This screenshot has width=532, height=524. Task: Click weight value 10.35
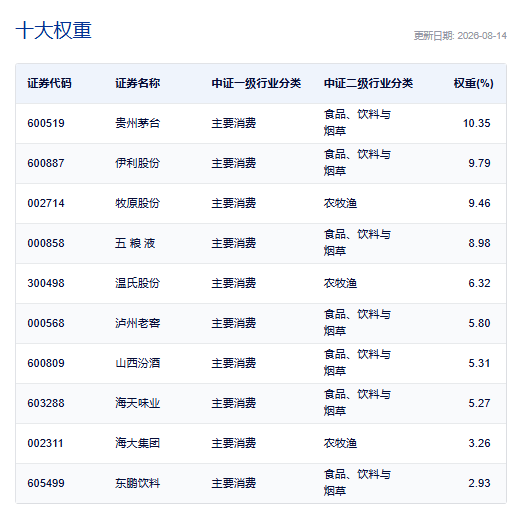[x=477, y=123]
